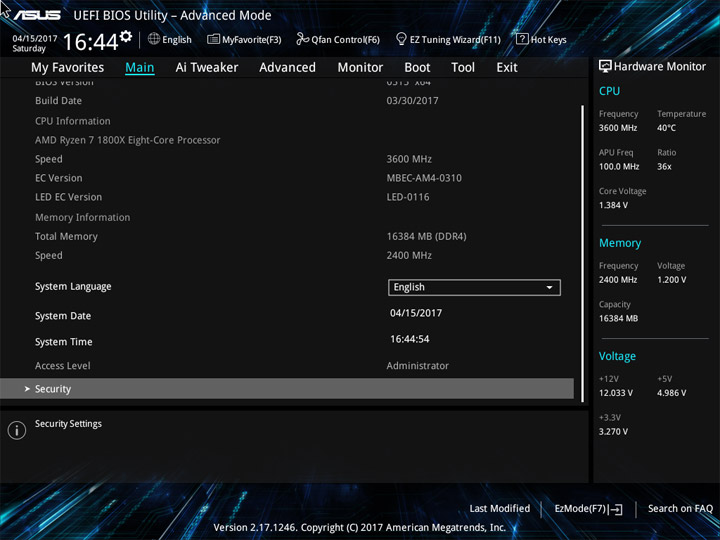Open the Advanced tab

[287, 68]
